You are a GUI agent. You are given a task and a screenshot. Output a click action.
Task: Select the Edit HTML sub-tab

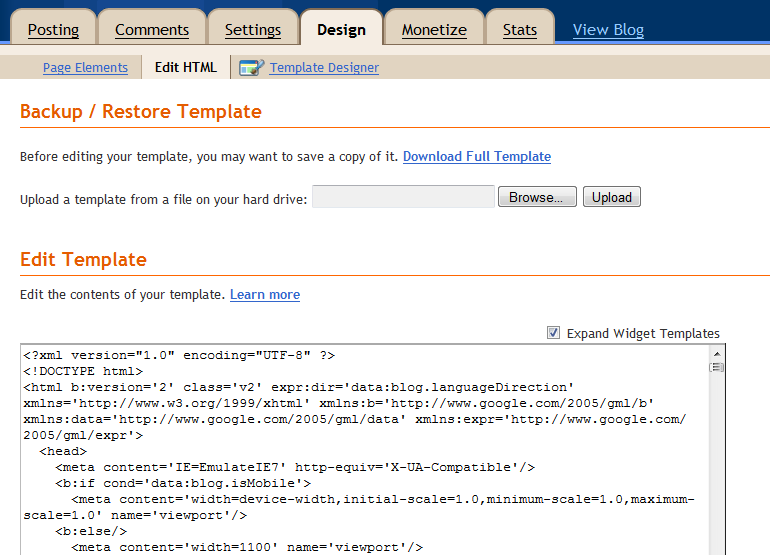click(186, 67)
